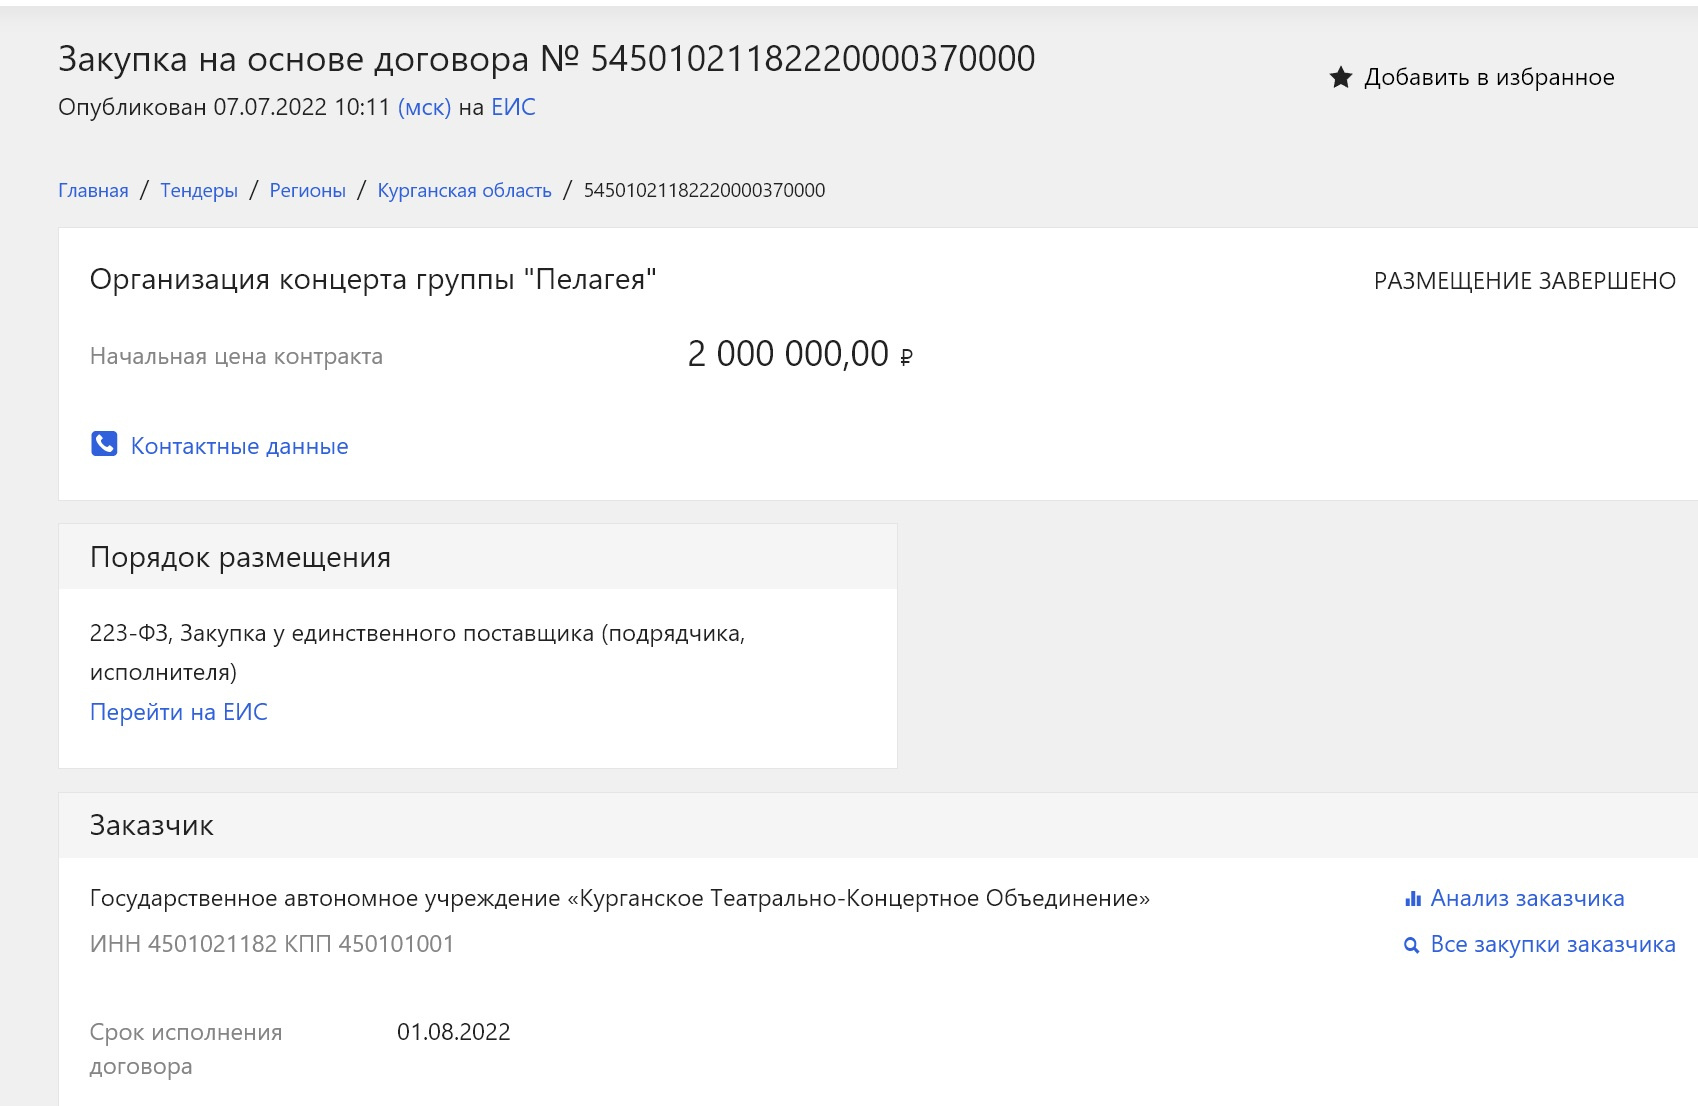Click the customer organization name

pos(620,898)
